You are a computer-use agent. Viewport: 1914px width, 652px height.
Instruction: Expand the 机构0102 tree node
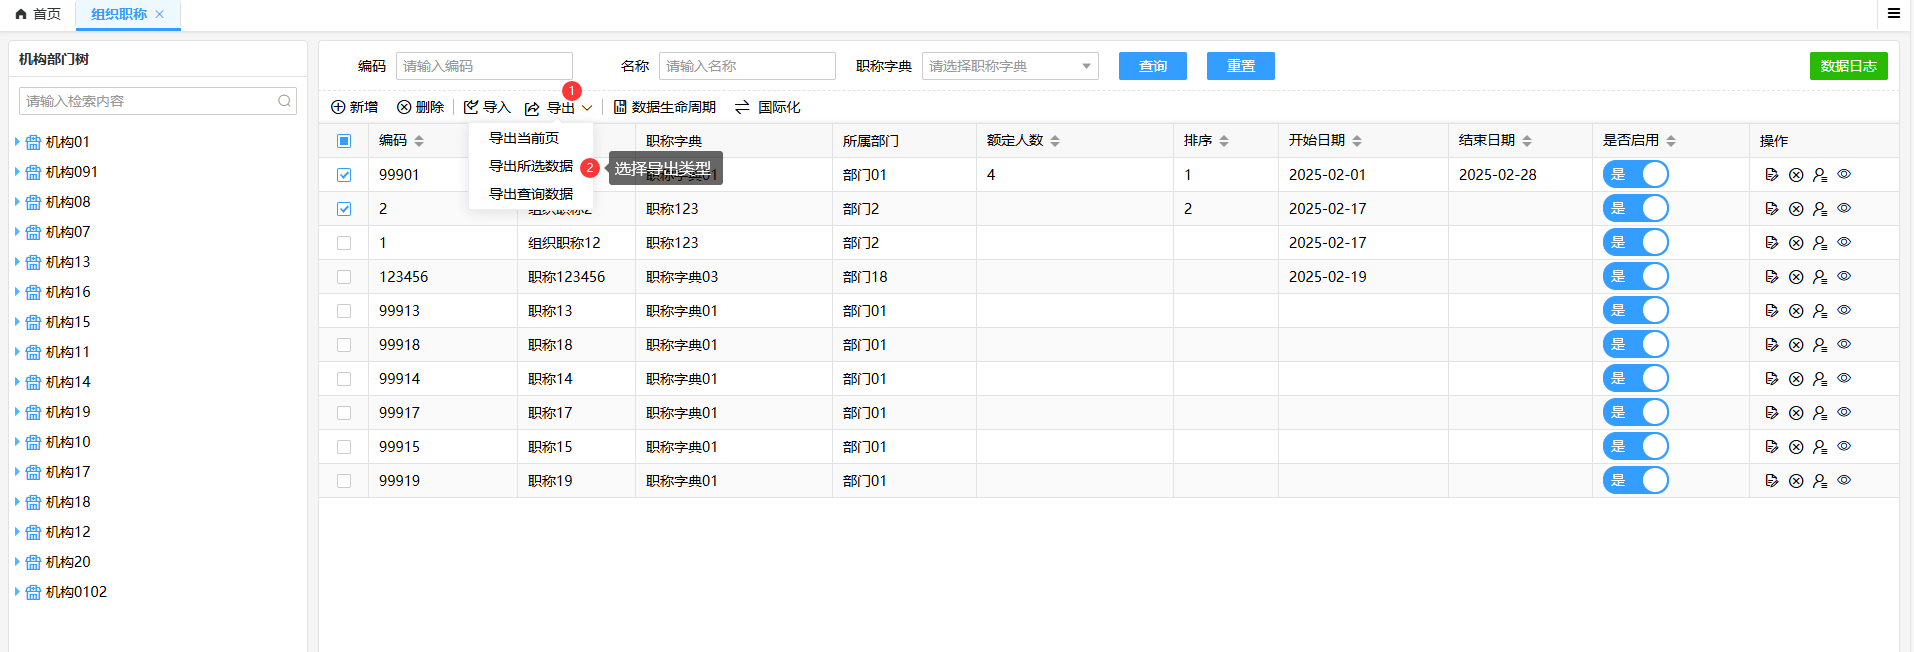pyautogui.click(x=17, y=592)
